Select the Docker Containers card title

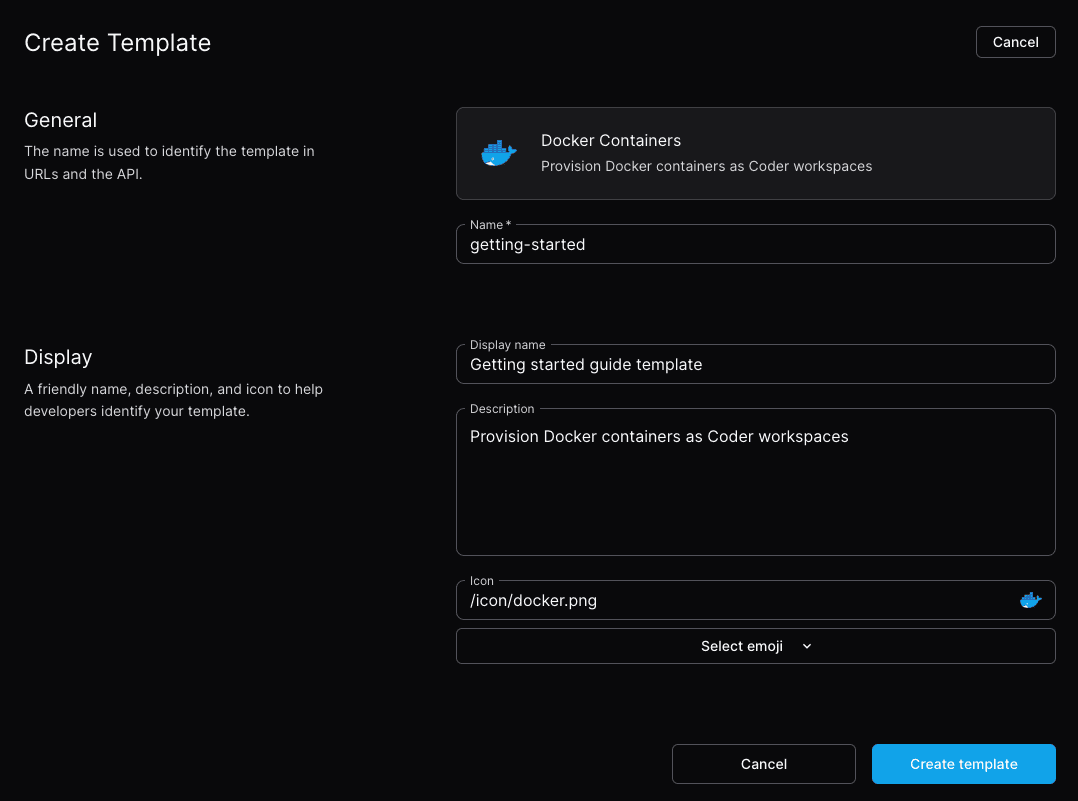click(x=610, y=140)
